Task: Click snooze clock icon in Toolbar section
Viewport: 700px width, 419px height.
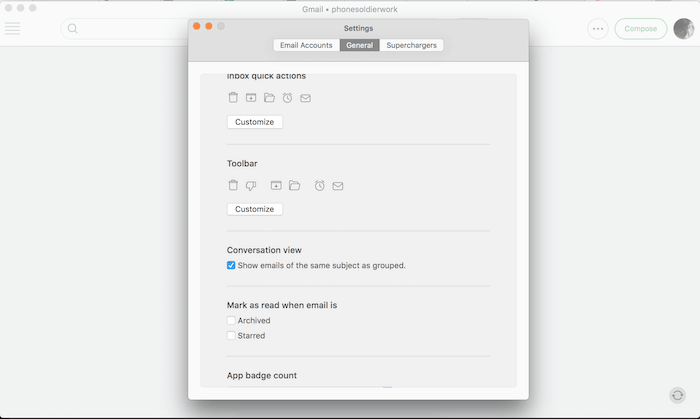Action: 320,185
